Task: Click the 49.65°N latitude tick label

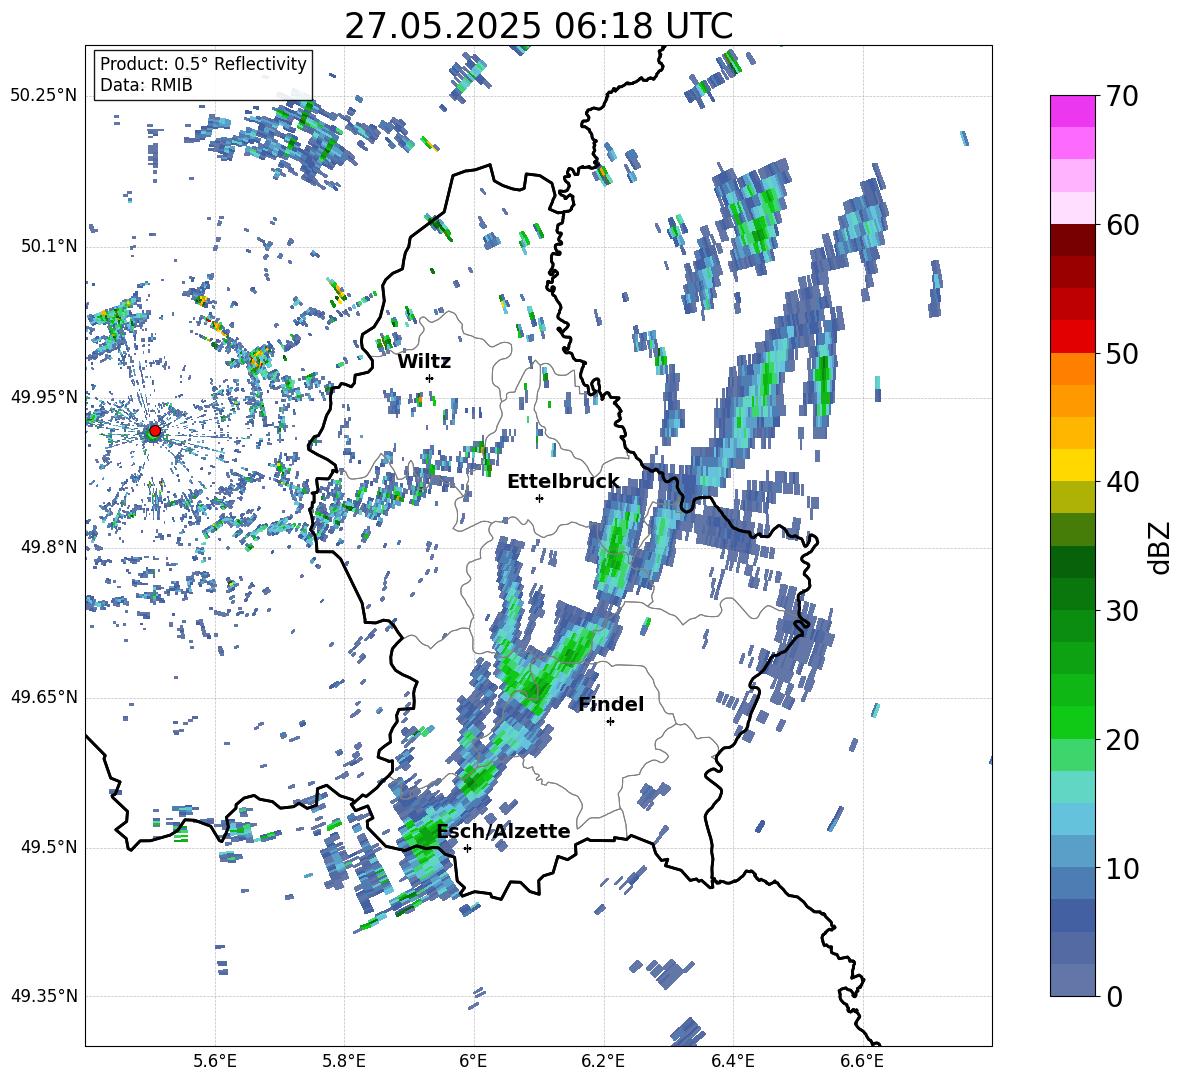Action: [x=44, y=697]
